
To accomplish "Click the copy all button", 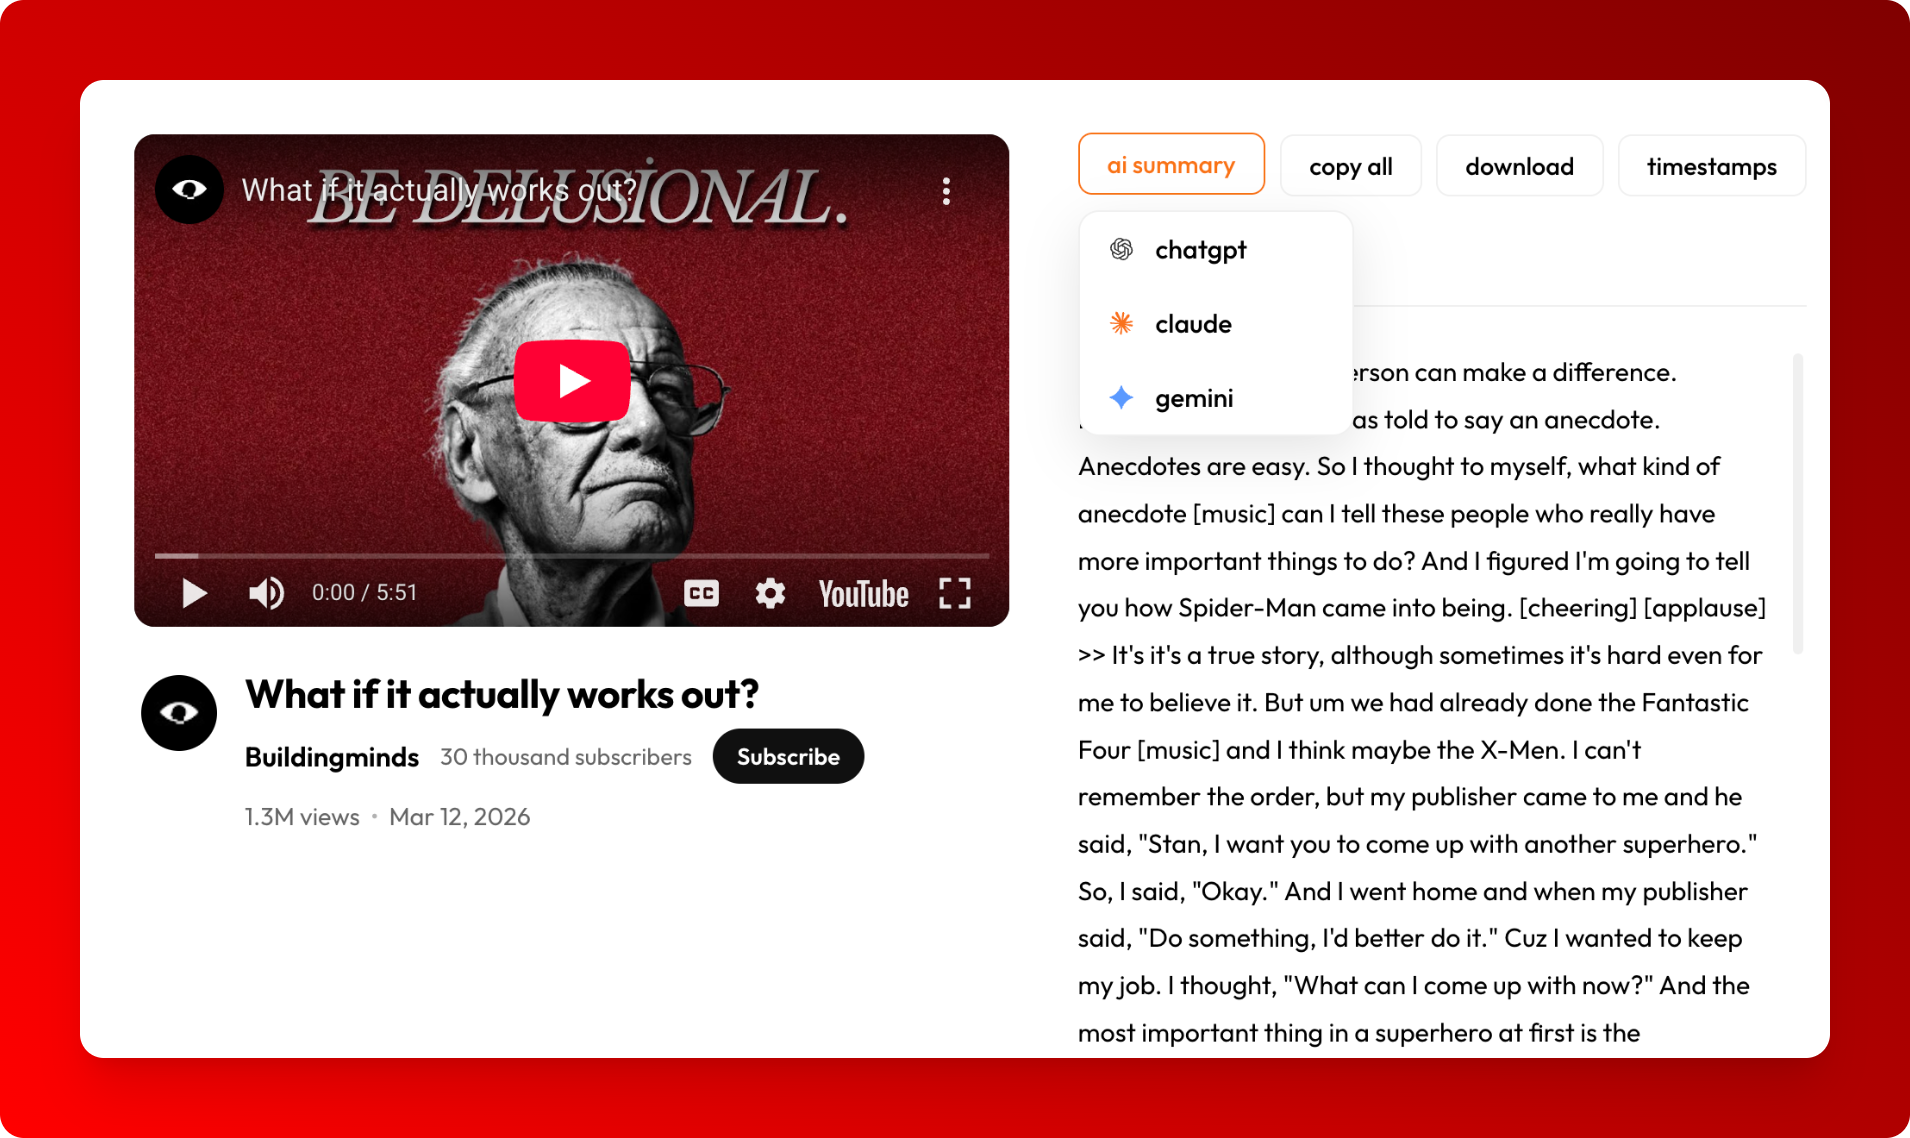I will point(1350,165).
